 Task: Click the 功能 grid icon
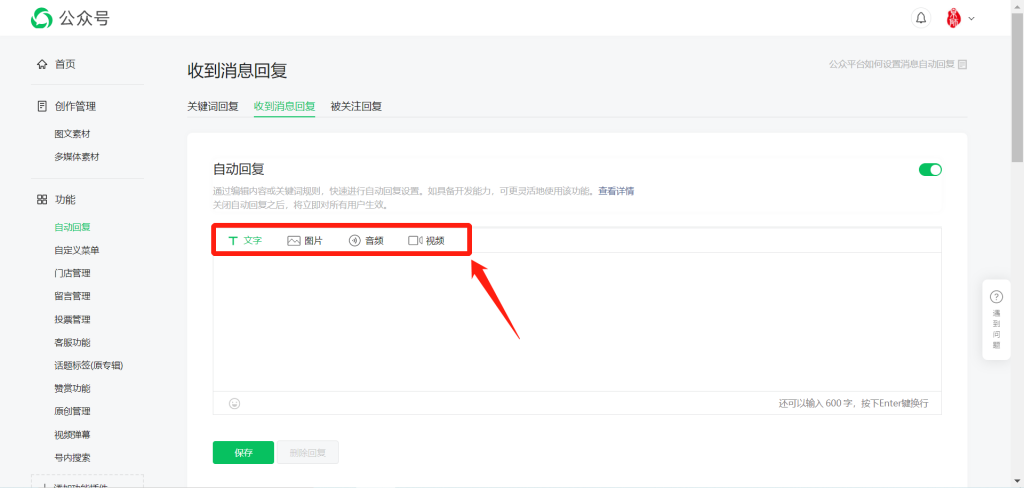point(42,199)
